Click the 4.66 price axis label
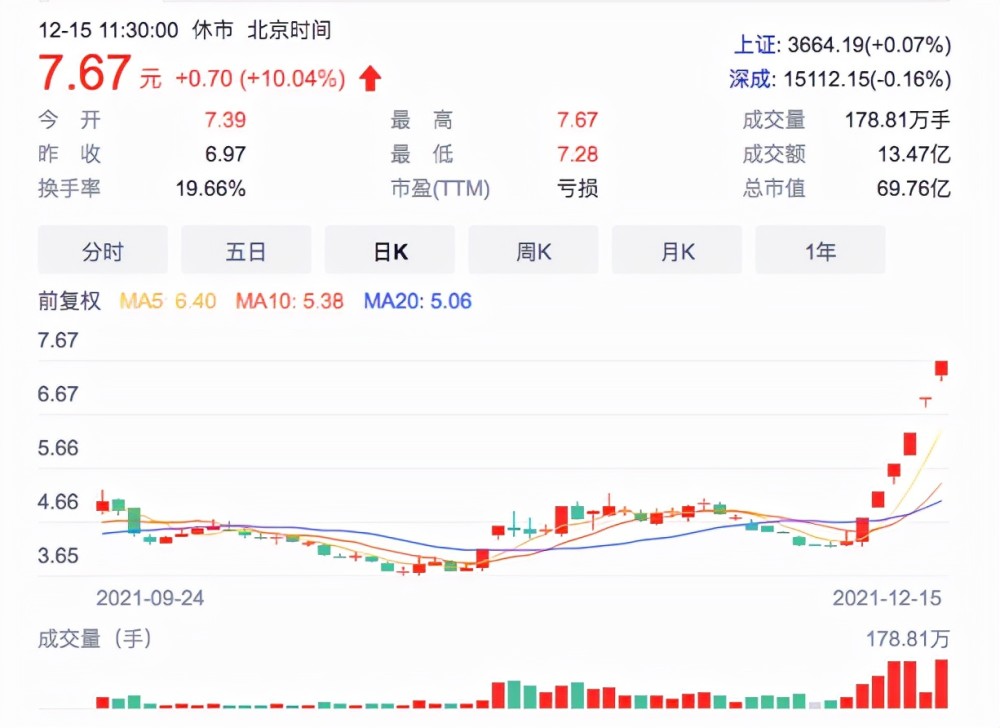The image size is (1000, 728). (58, 502)
